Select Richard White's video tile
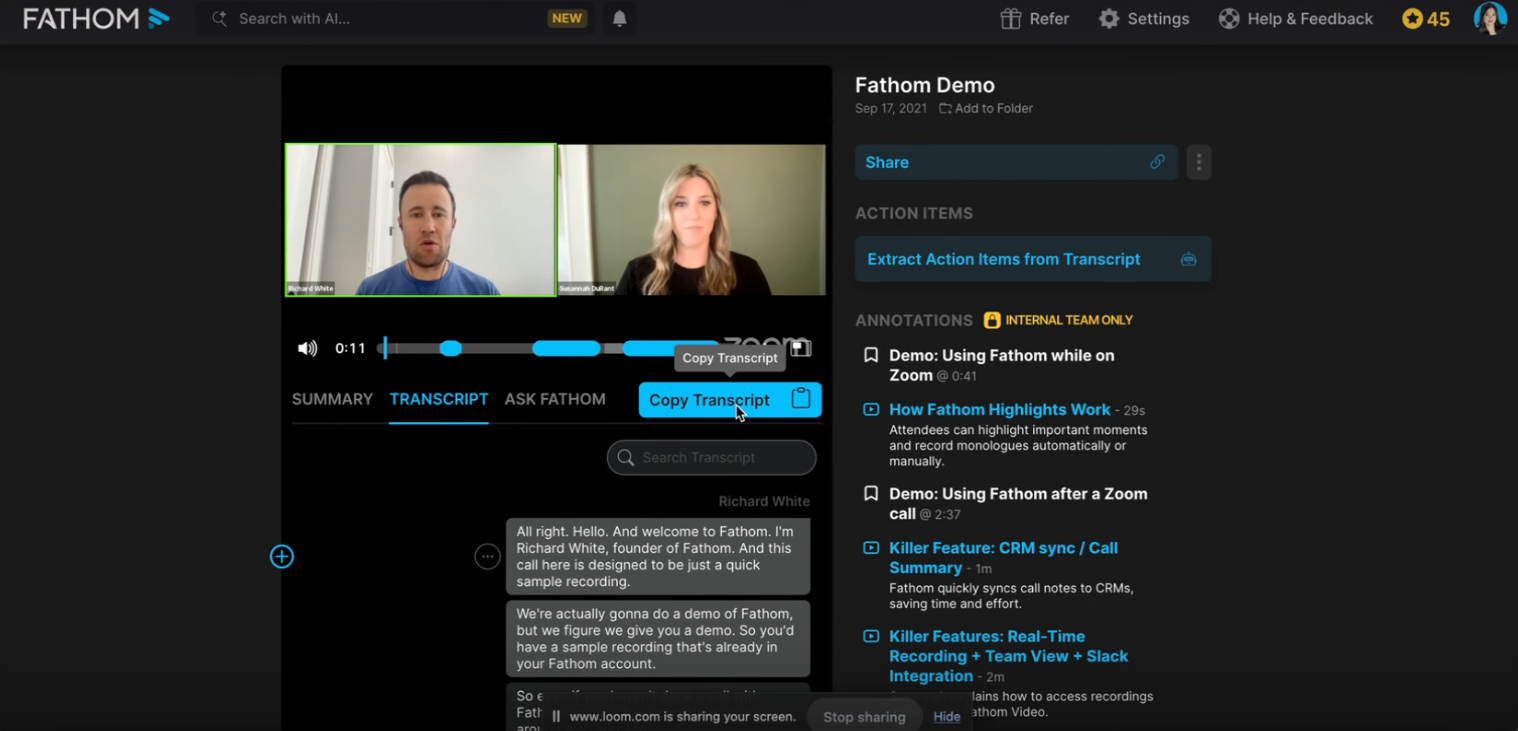The height and width of the screenshot is (731, 1518). click(x=421, y=220)
